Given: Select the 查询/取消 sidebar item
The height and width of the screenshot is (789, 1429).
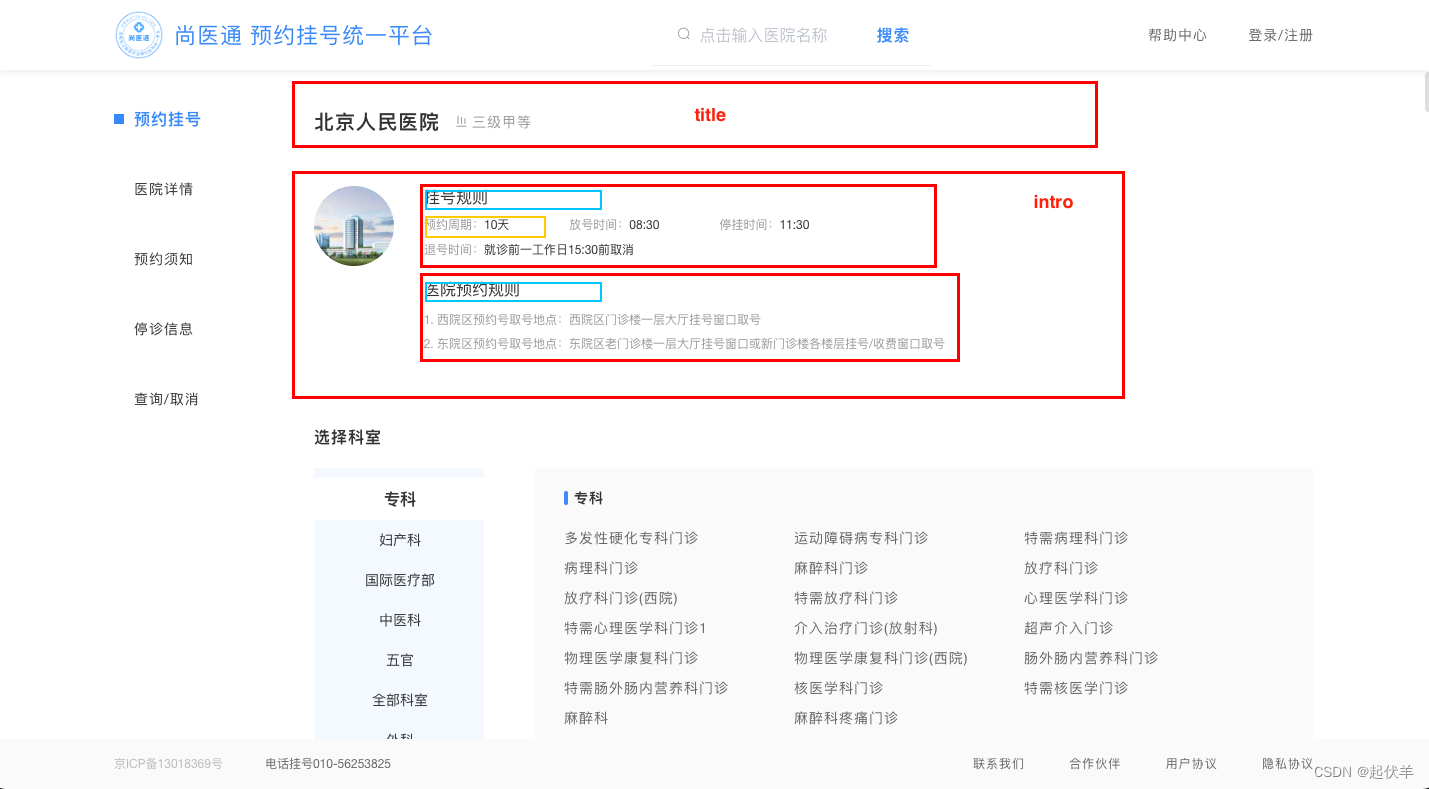Looking at the screenshot, I should 167,399.
